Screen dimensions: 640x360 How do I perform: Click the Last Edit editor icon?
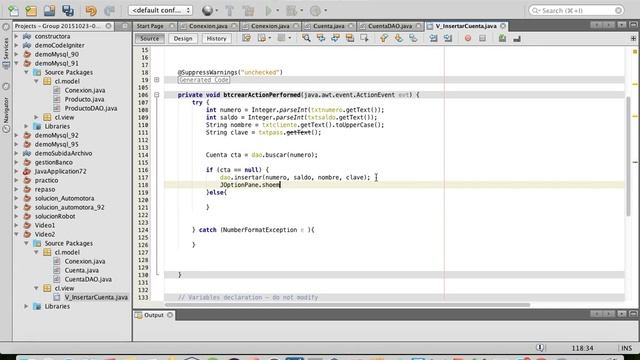pyautogui.click(x=246, y=38)
